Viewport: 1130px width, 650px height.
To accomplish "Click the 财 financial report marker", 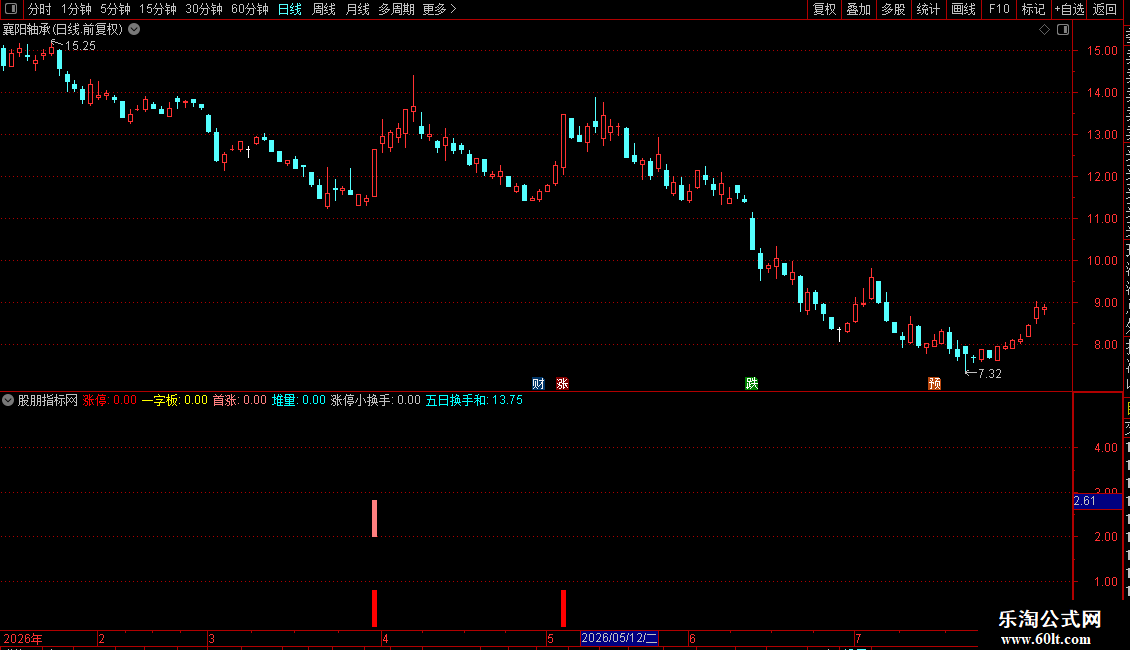I will coord(538,383).
